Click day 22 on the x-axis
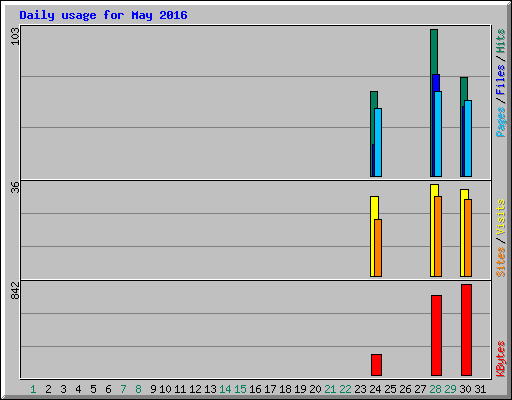512x400 pixels. (345, 389)
